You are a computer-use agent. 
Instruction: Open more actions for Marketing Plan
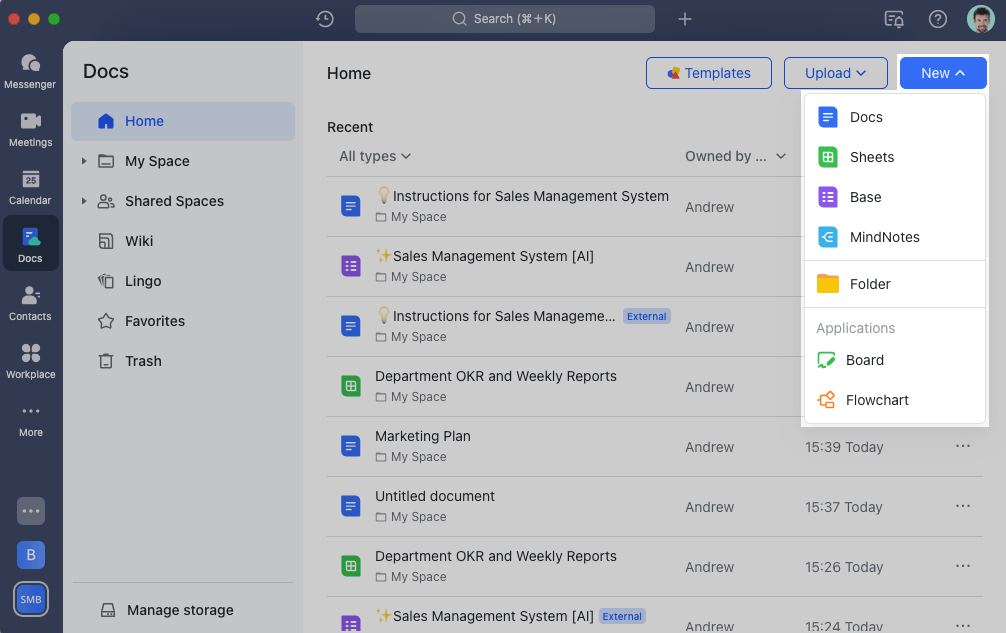pos(962,446)
